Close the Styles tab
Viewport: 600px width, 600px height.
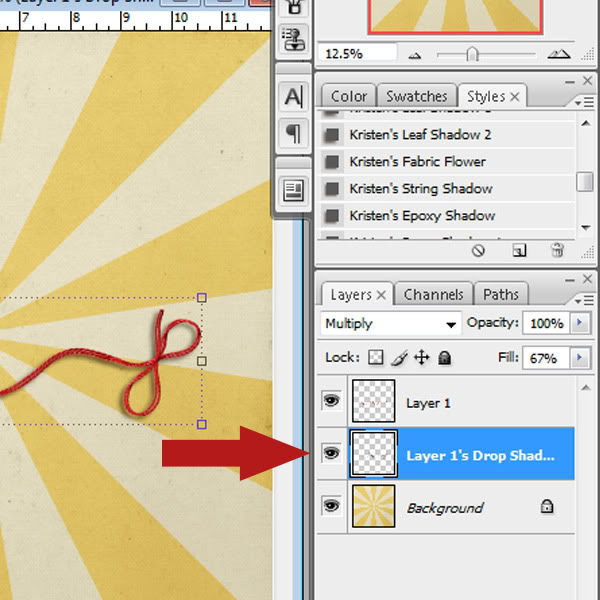(x=515, y=97)
